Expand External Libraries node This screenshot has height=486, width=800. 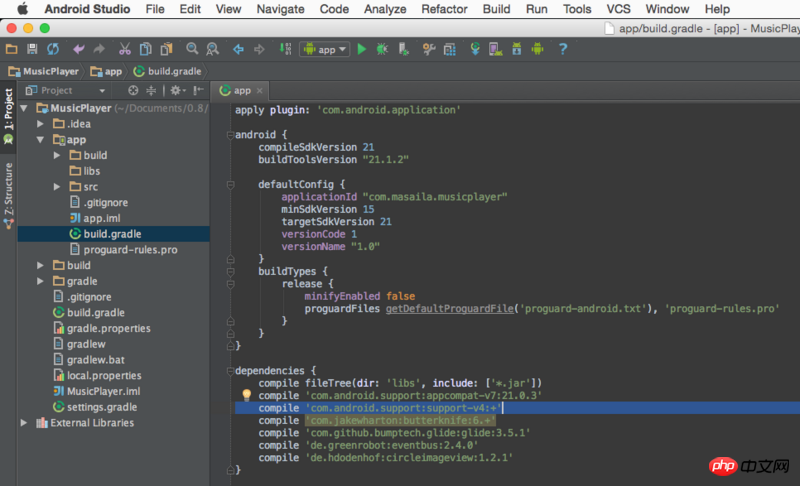[x=23, y=423]
